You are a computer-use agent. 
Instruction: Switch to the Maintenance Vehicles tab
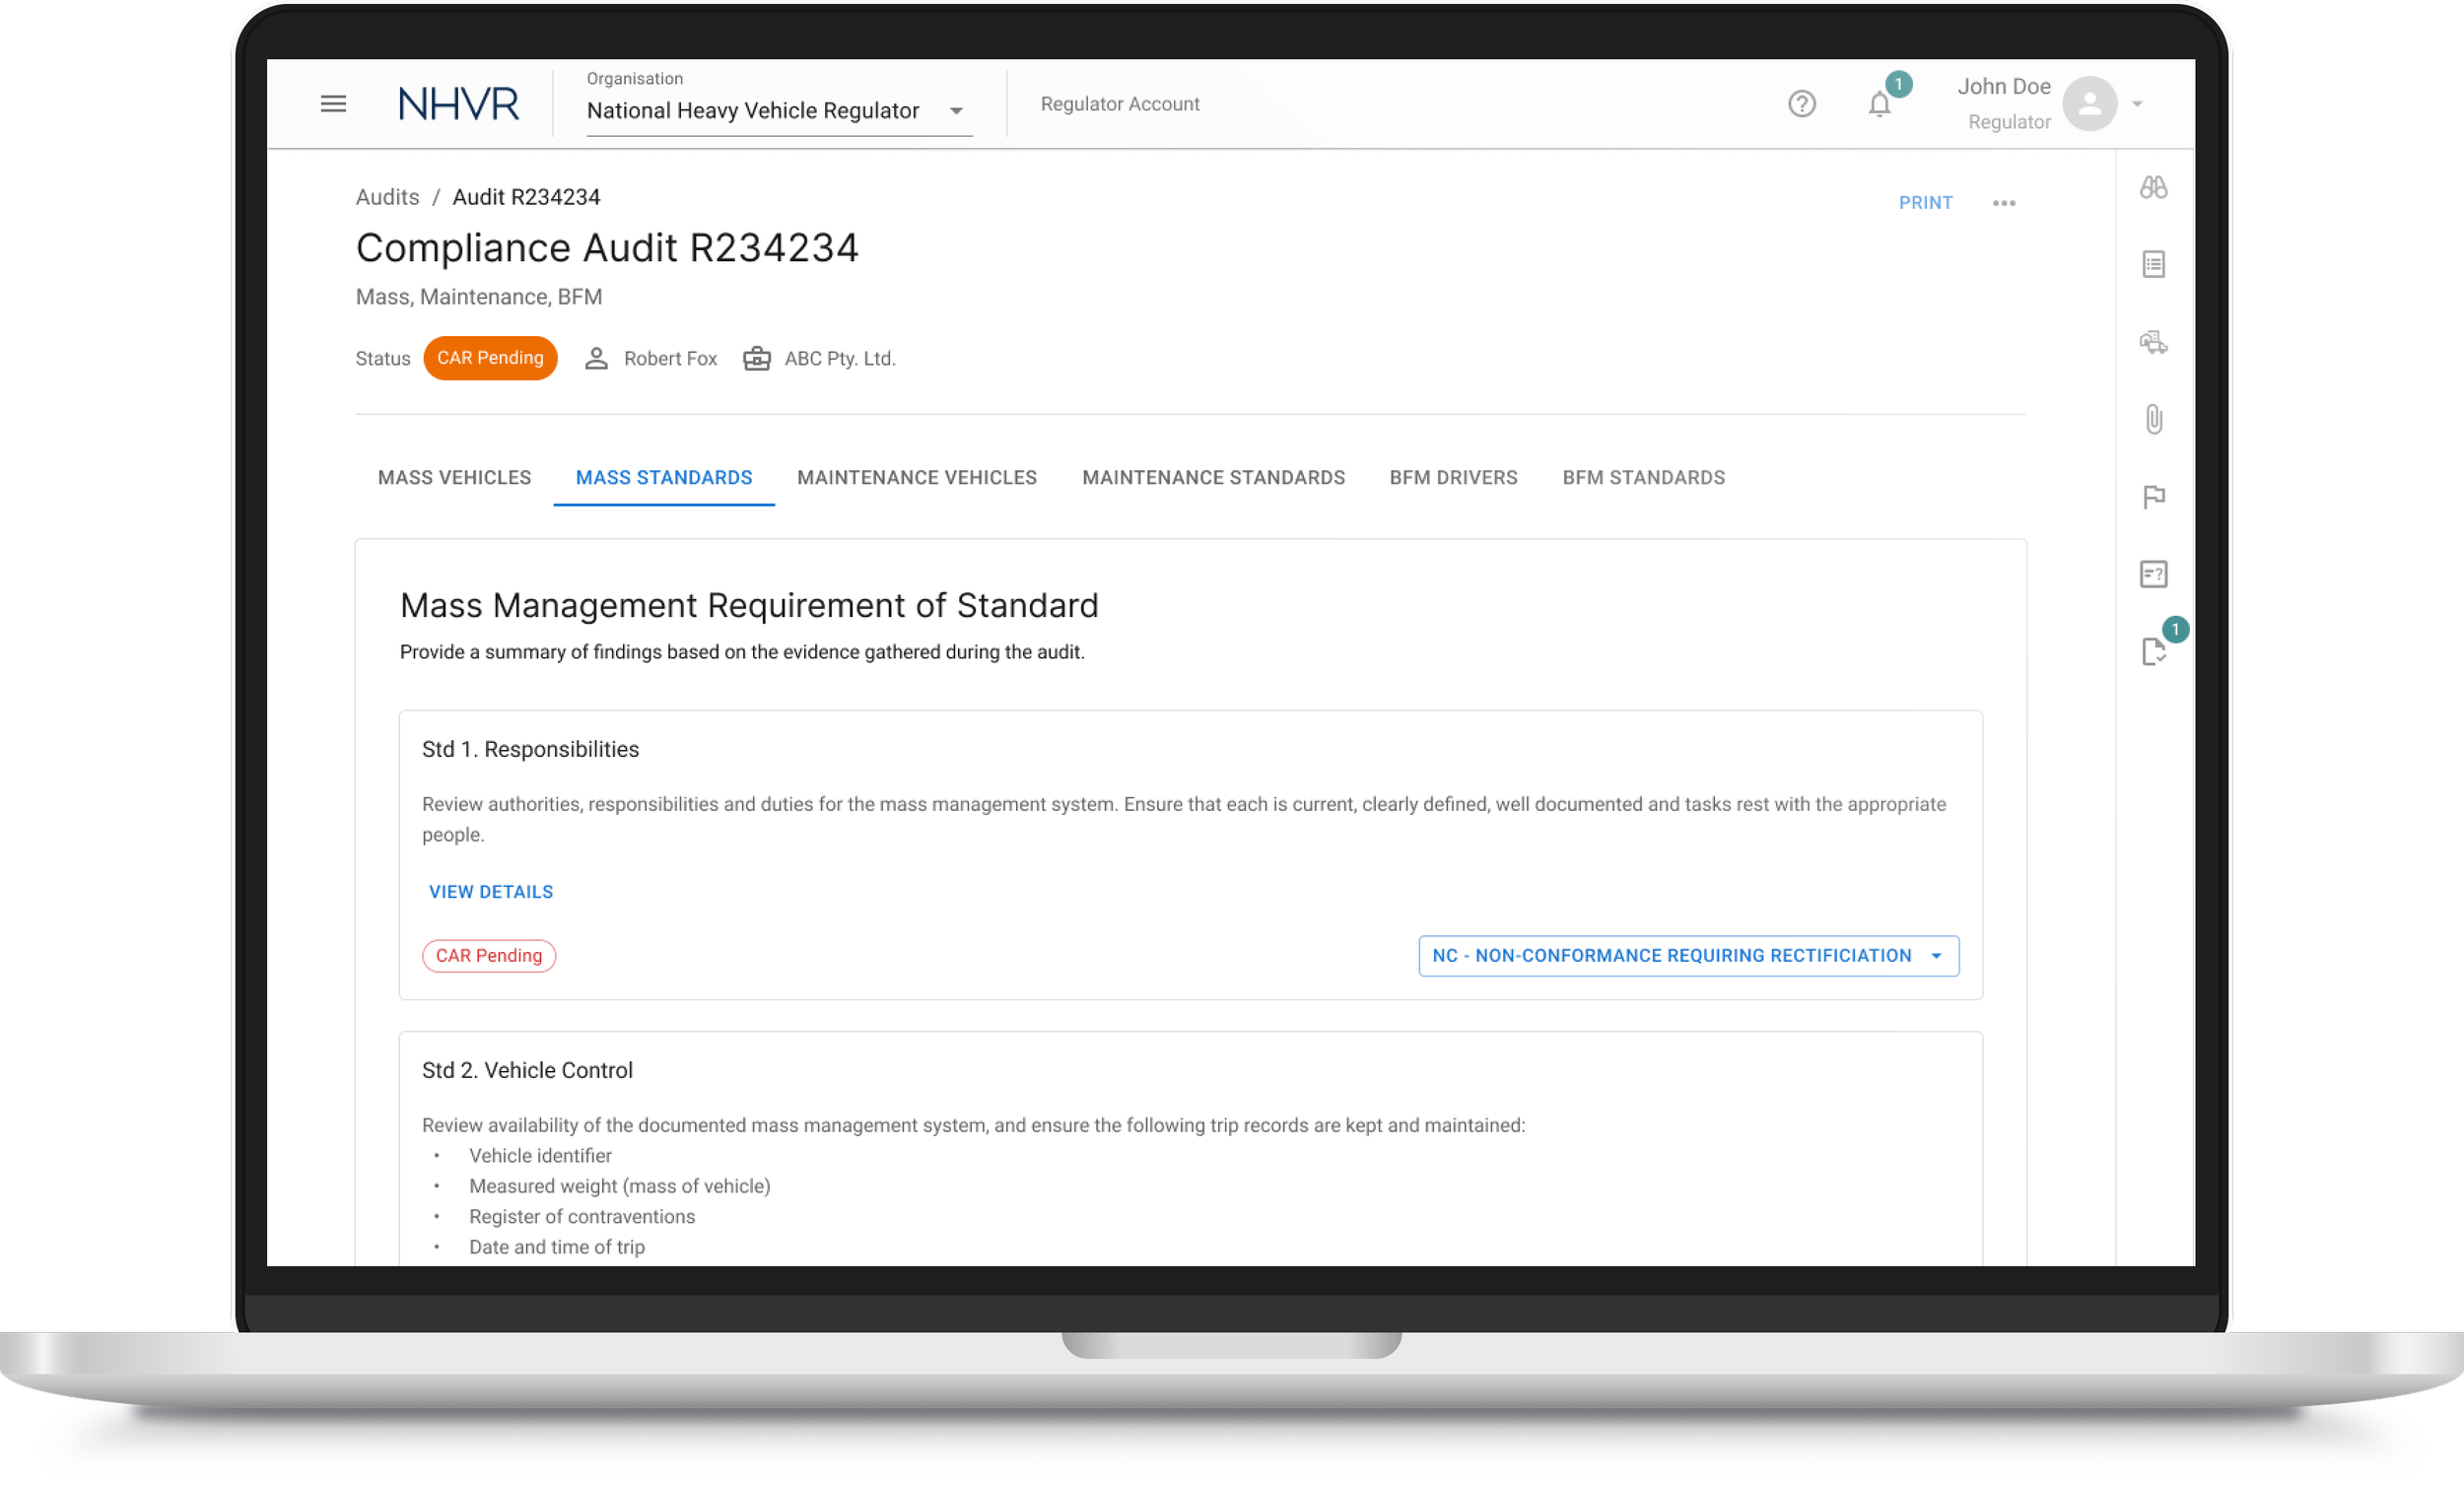point(916,478)
